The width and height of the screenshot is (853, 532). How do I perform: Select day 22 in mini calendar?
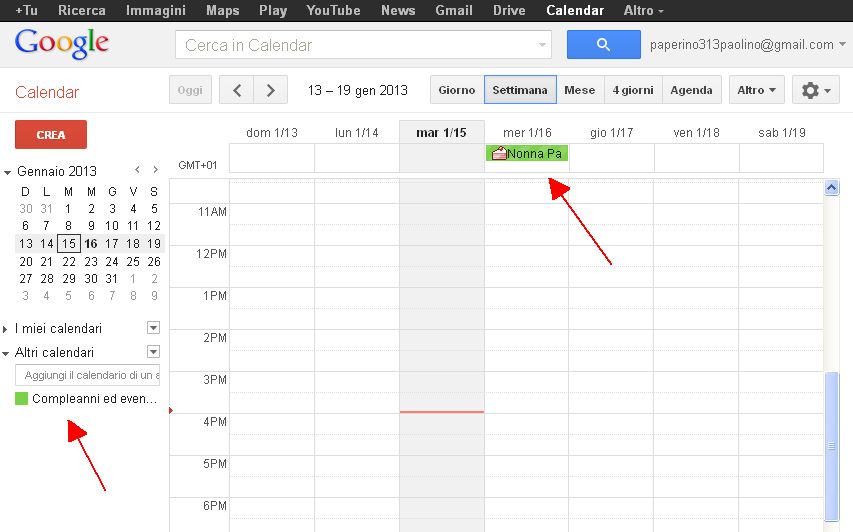[69, 262]
